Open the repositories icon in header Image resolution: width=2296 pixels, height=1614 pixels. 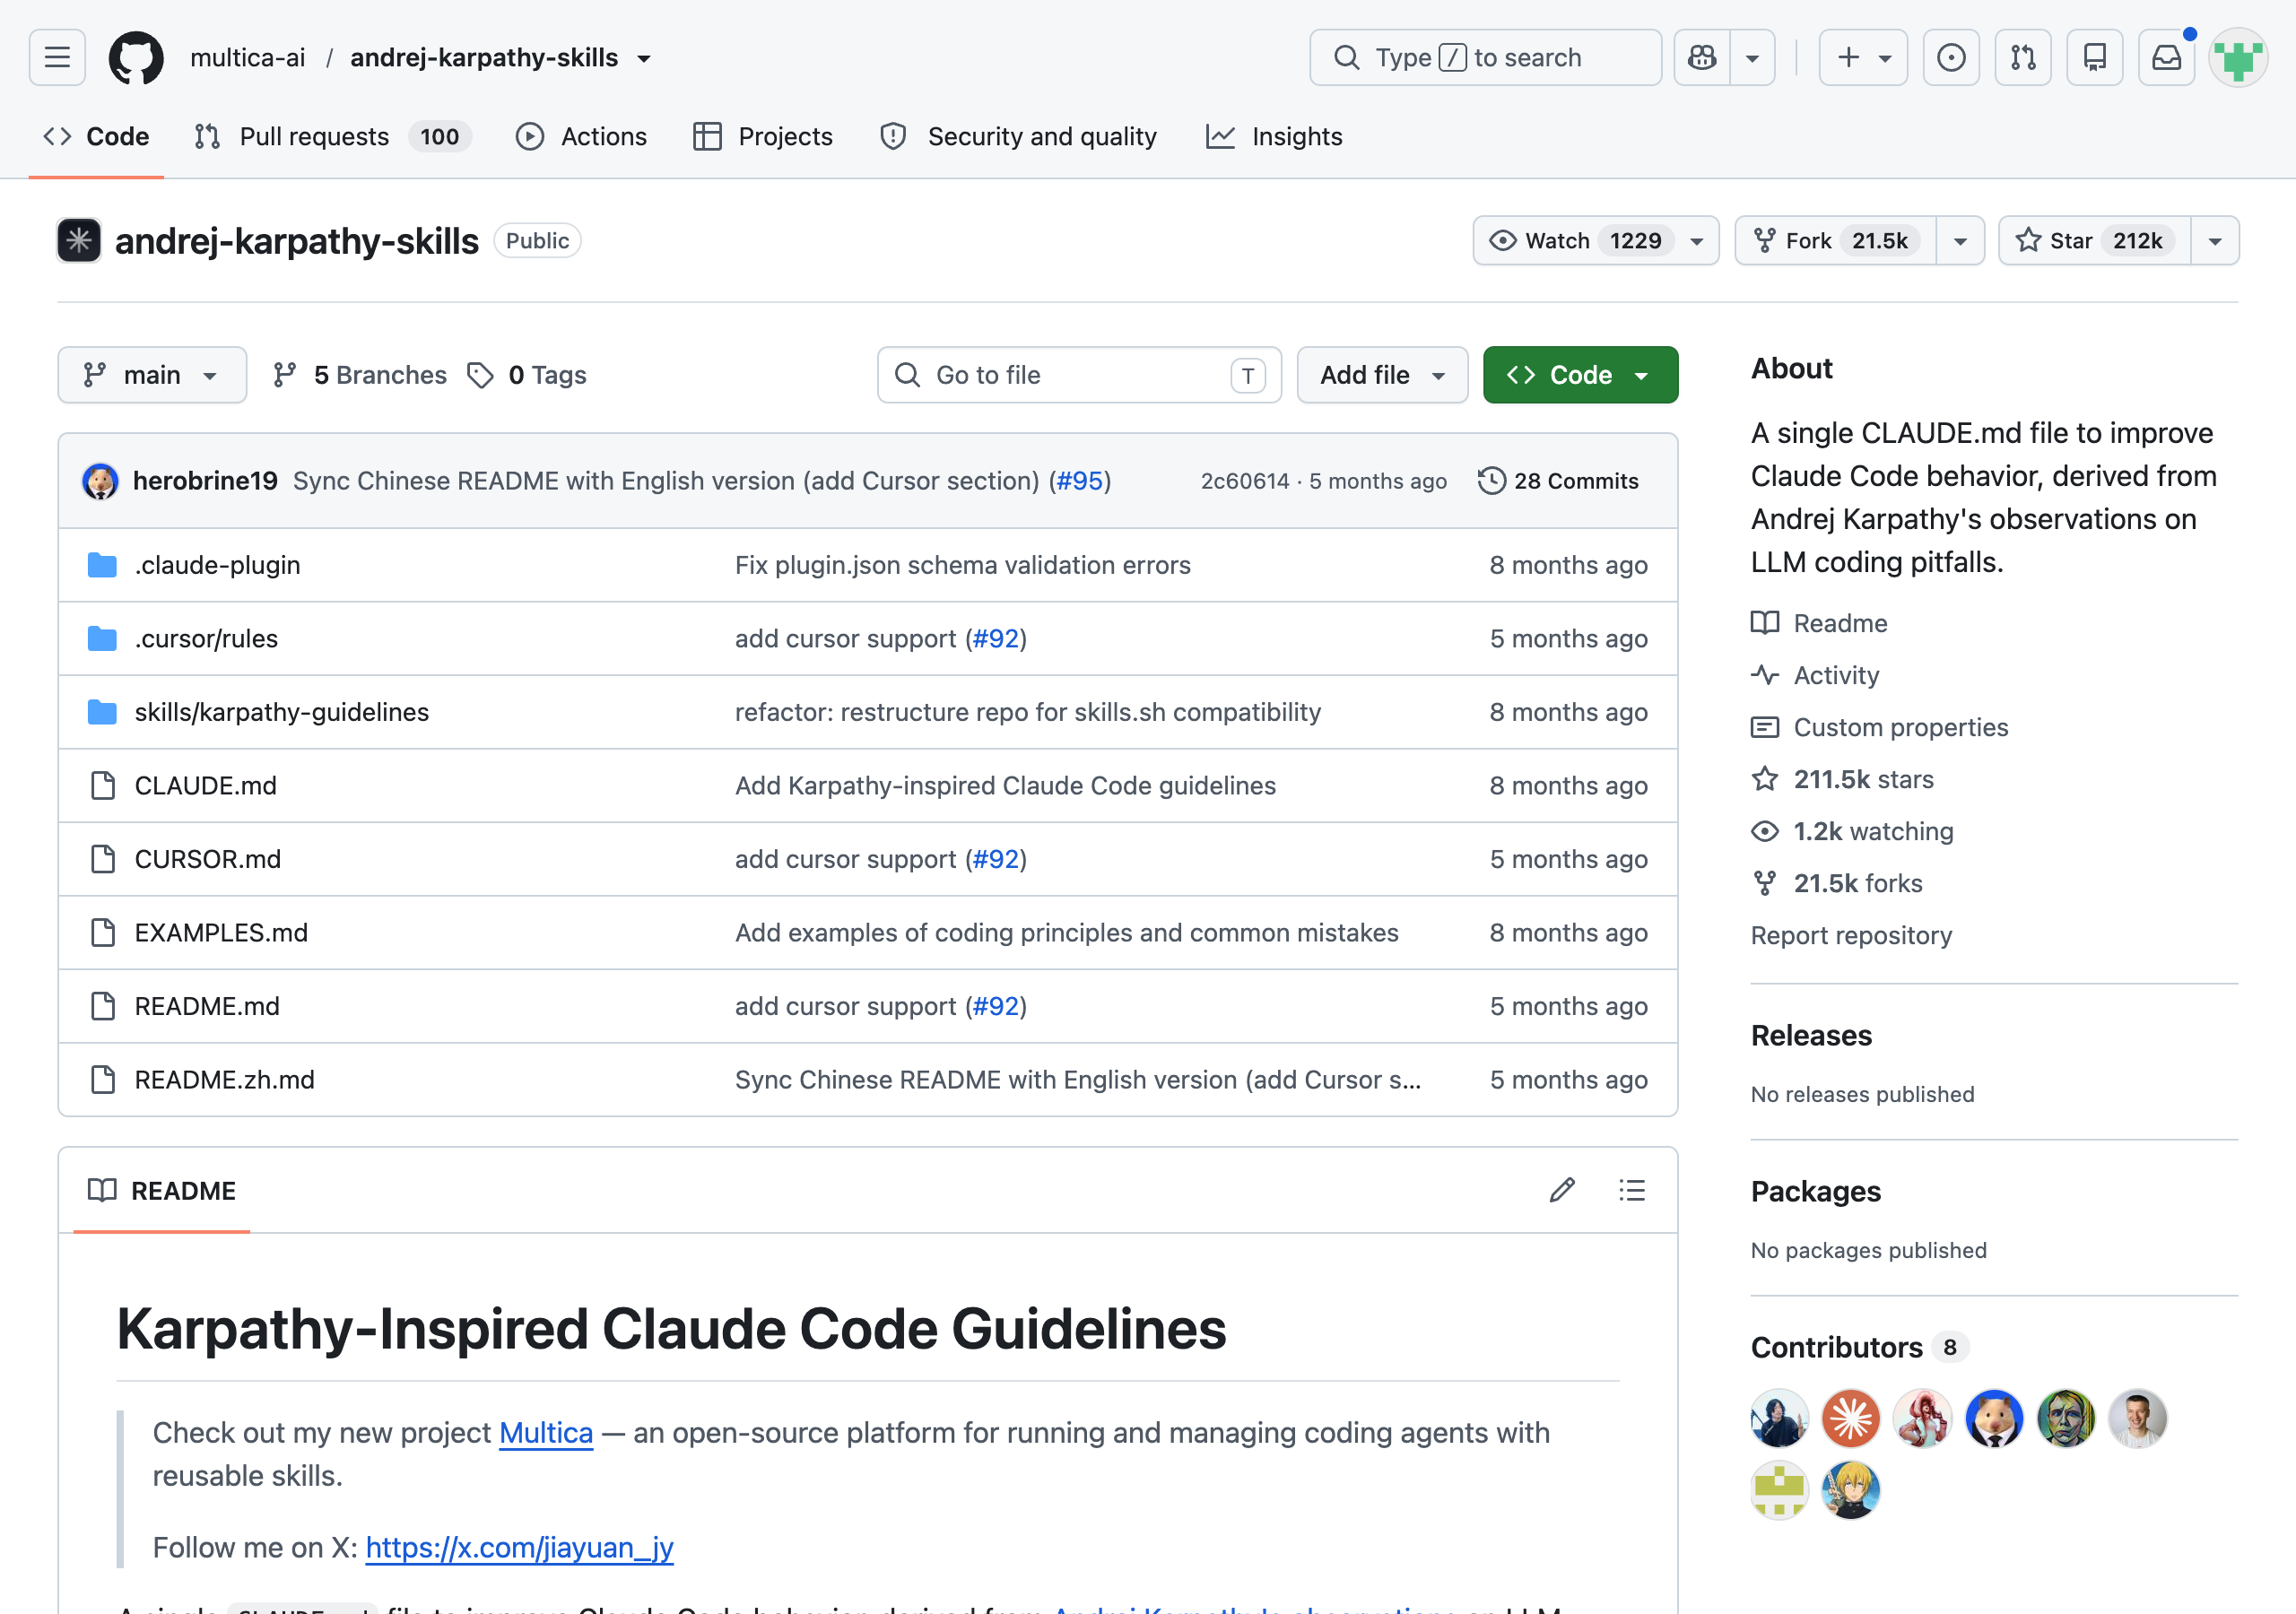click(x=2095, y=57)
